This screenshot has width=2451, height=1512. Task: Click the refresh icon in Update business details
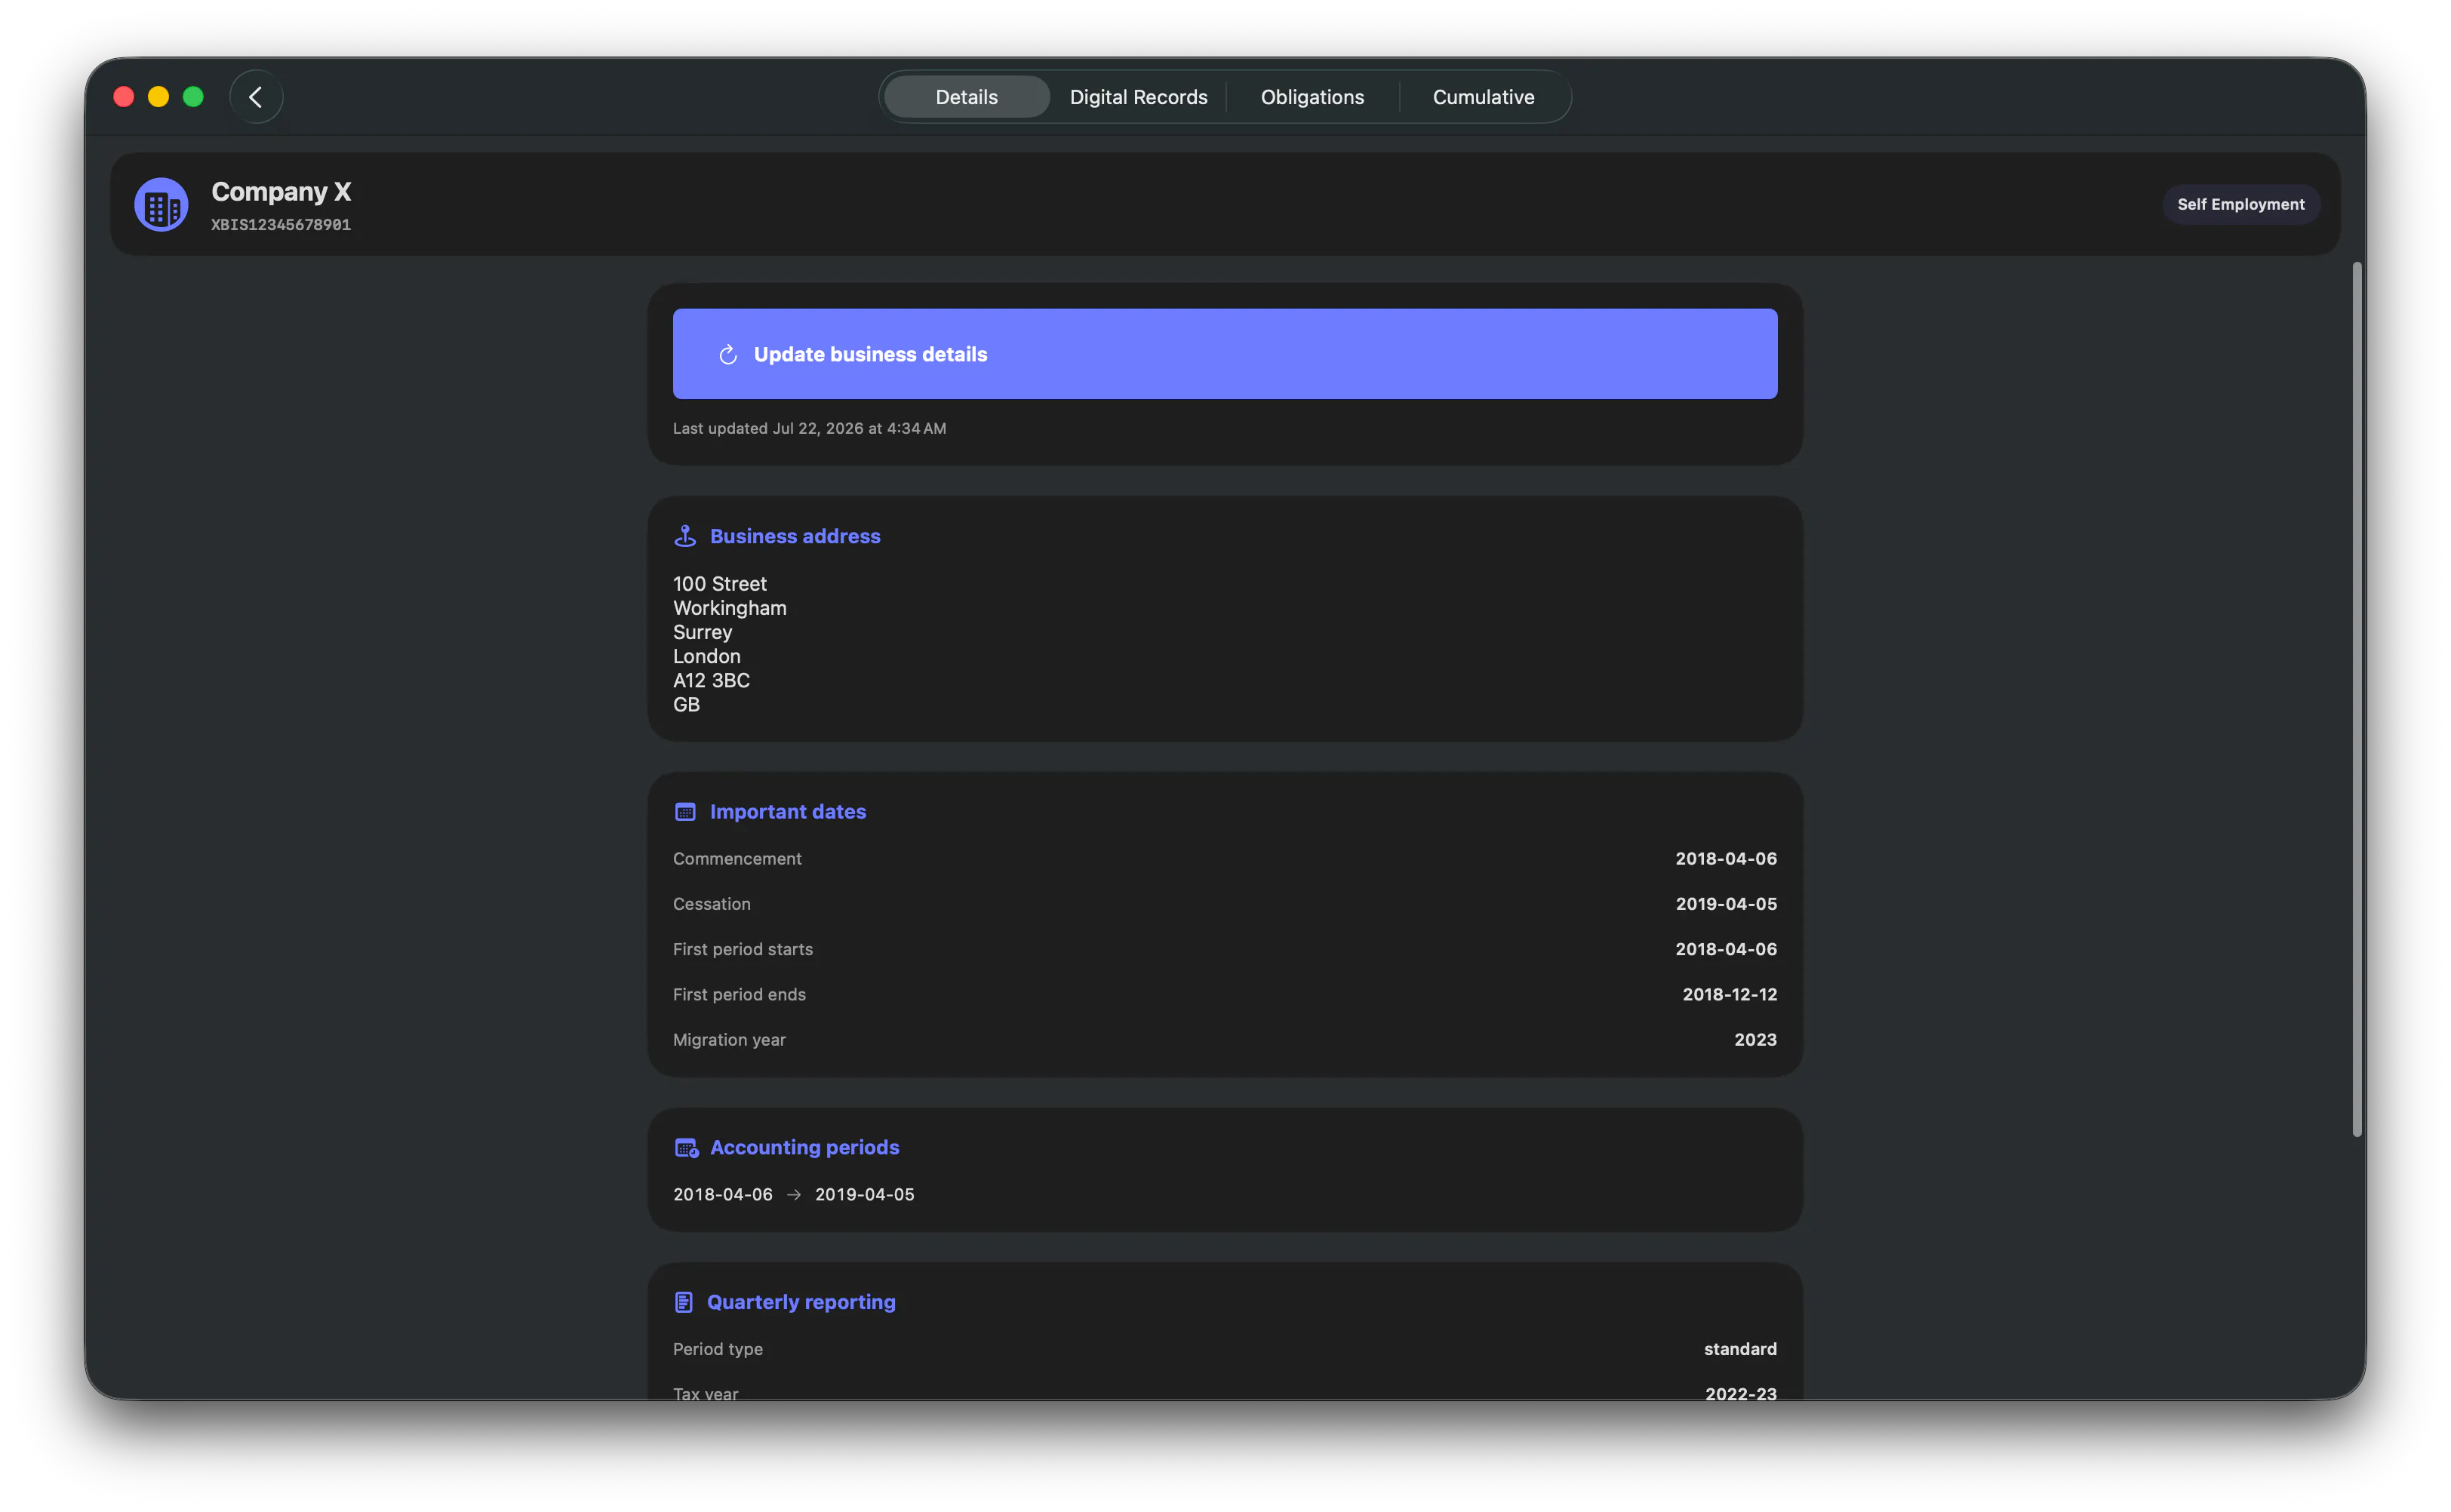click(728, 355)
